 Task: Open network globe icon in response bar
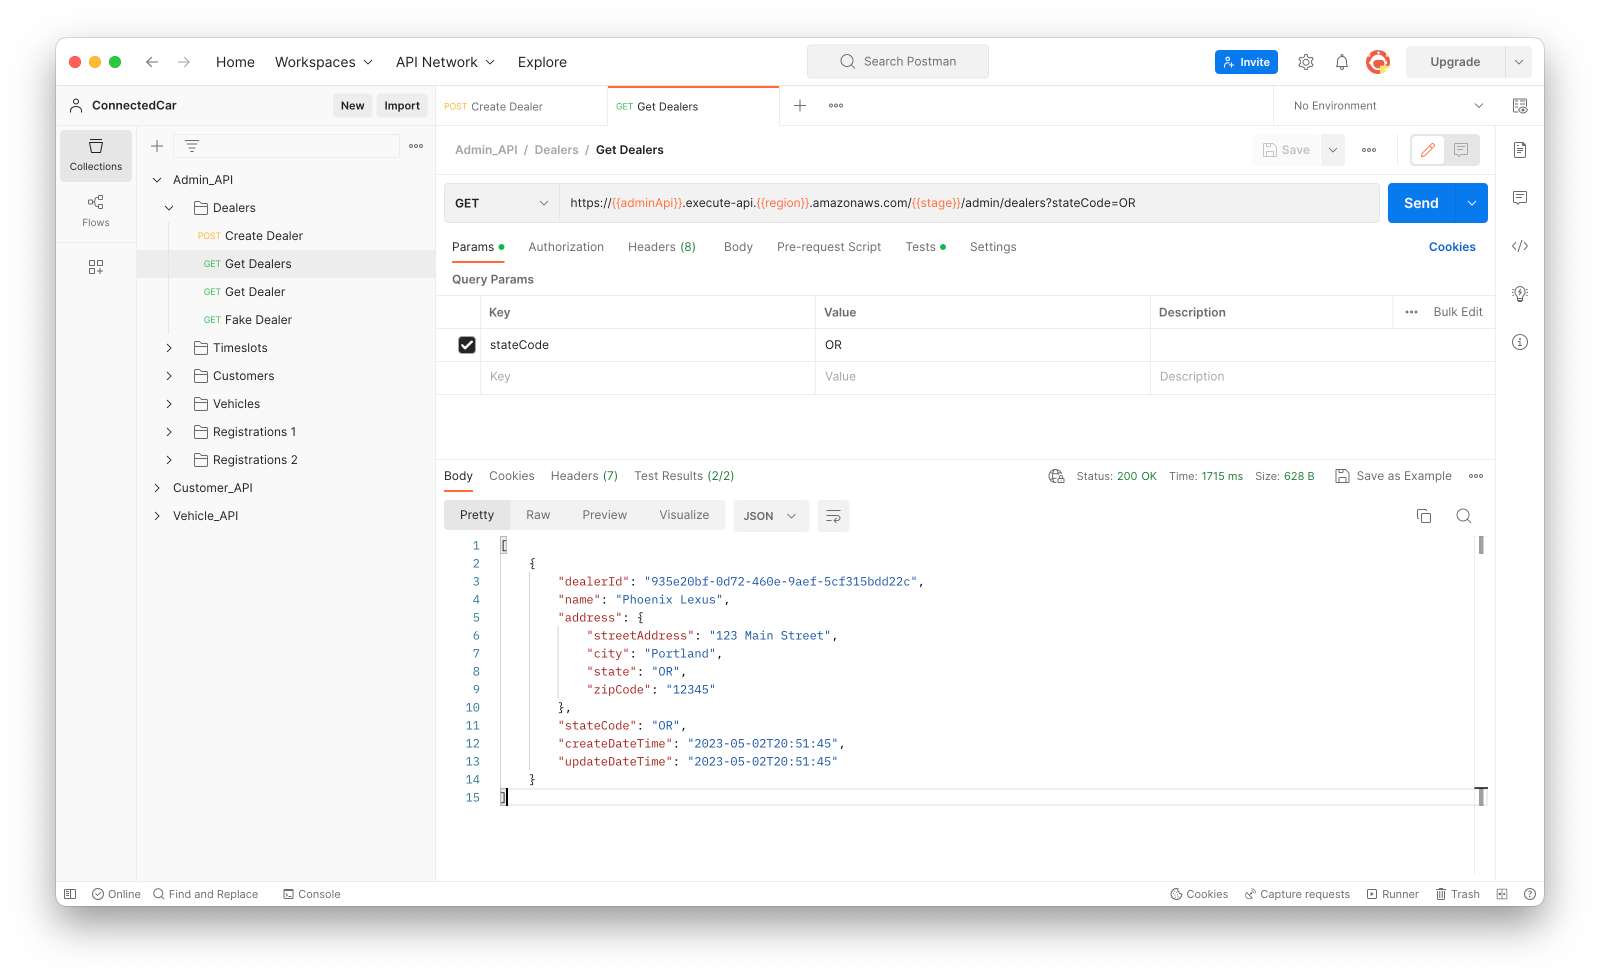point(1056,476)
